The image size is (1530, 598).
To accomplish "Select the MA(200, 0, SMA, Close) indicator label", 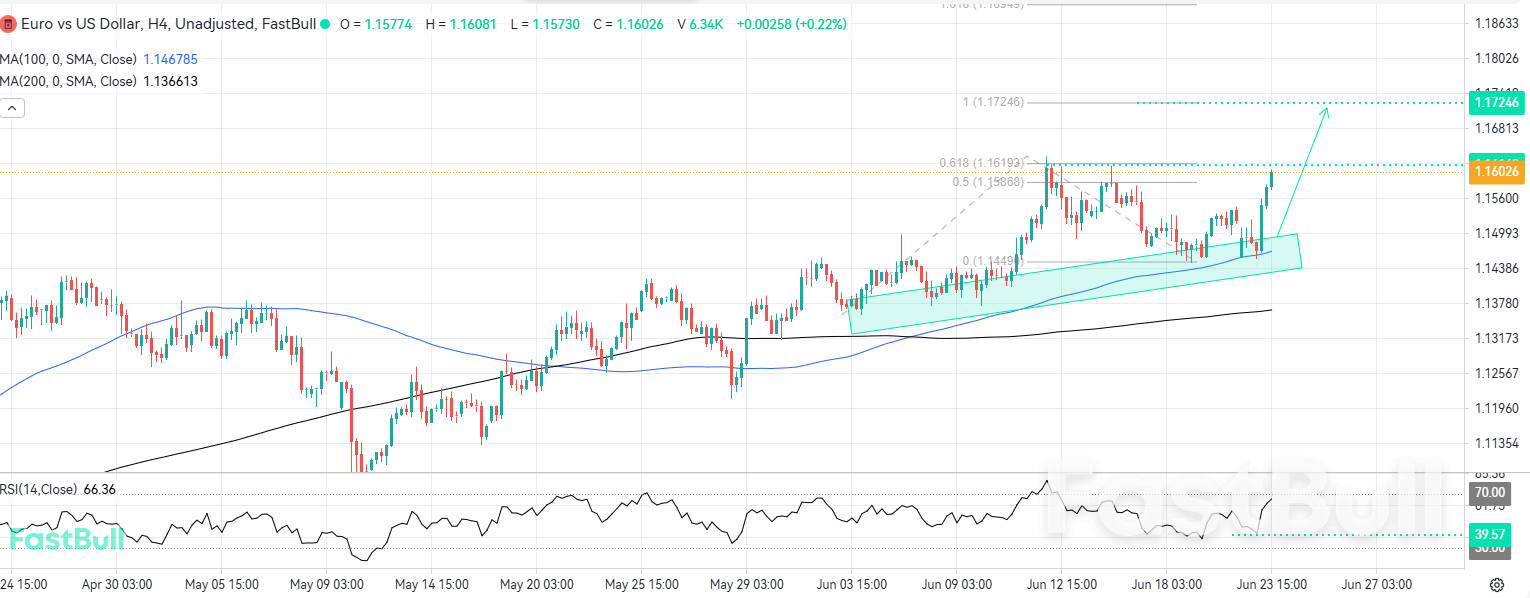I will click(66, 81).
